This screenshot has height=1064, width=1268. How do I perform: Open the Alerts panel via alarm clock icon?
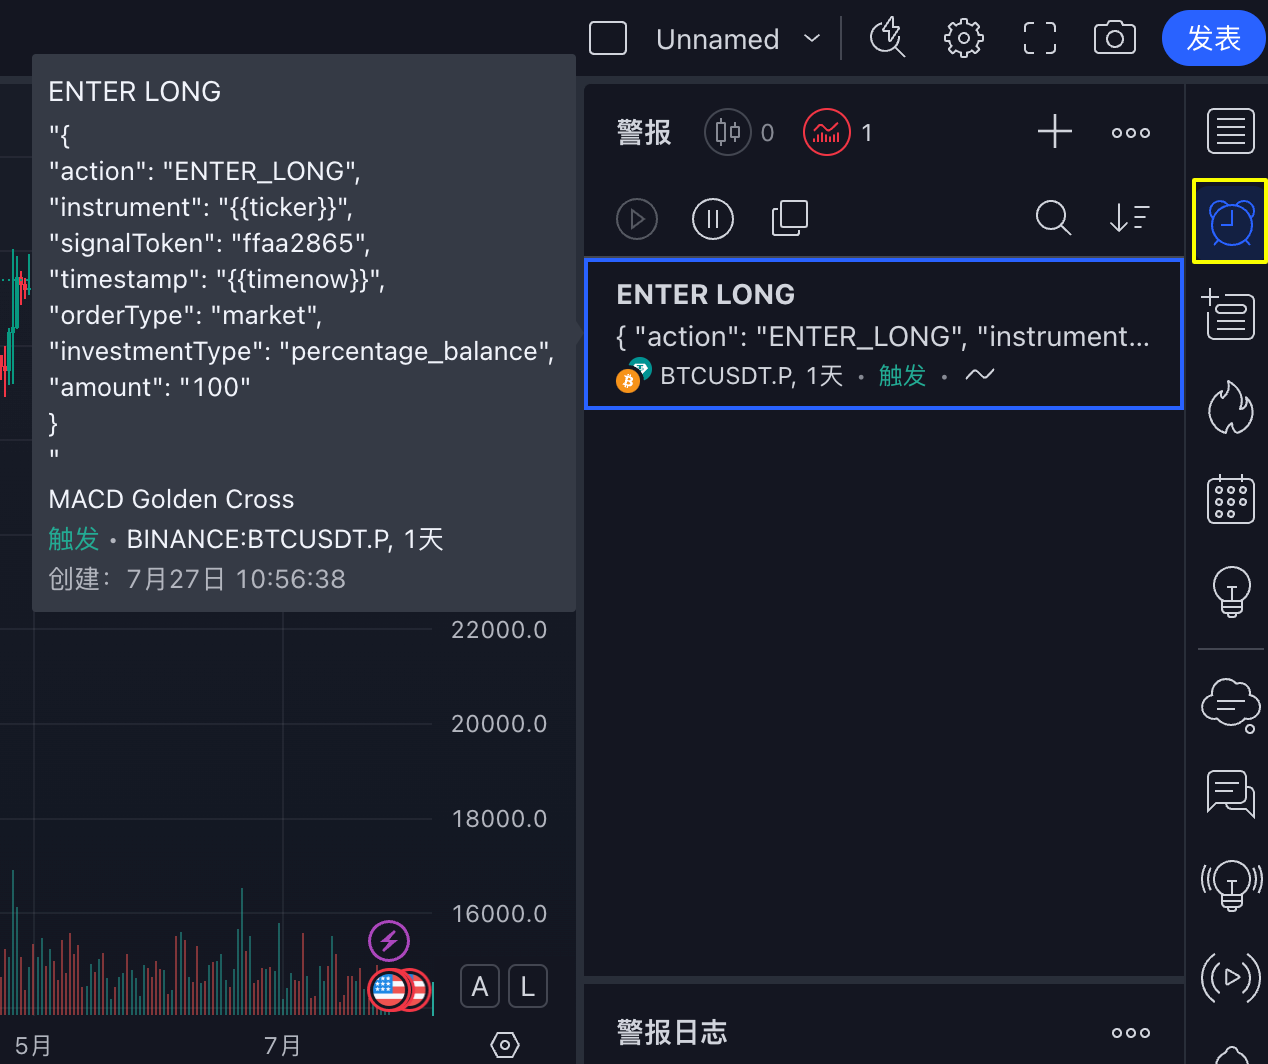click(x=1230, y=221)
